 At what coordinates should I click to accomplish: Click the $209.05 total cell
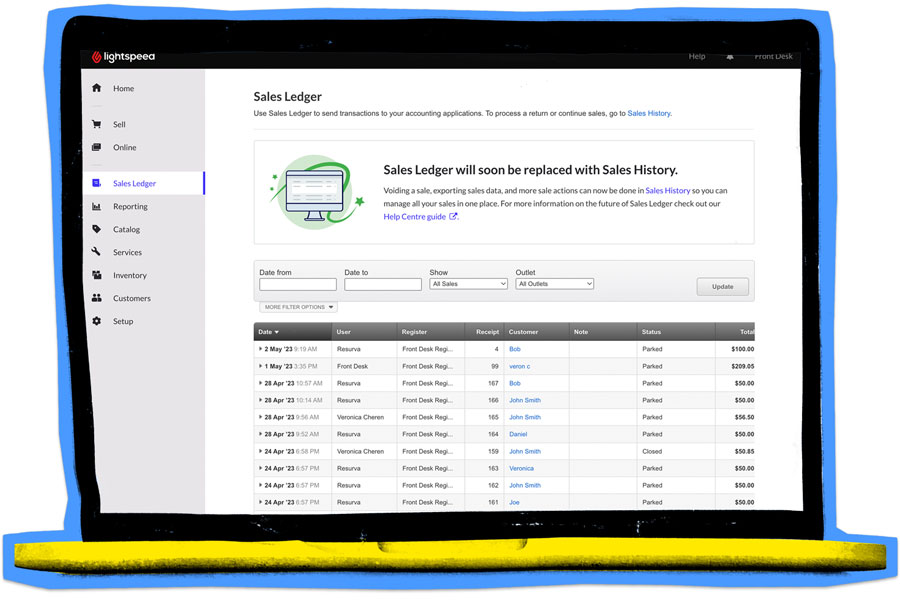(x=743, y=366)
